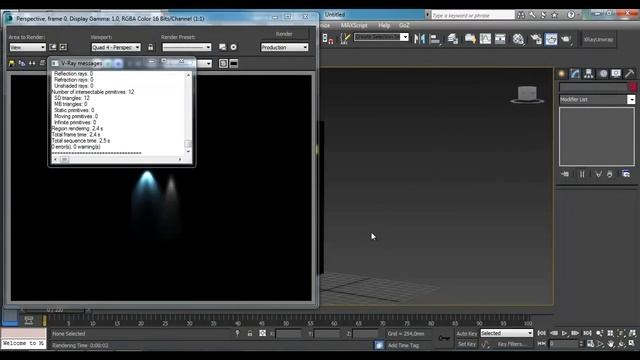Click Save Image icon in render window

[11, 63]
